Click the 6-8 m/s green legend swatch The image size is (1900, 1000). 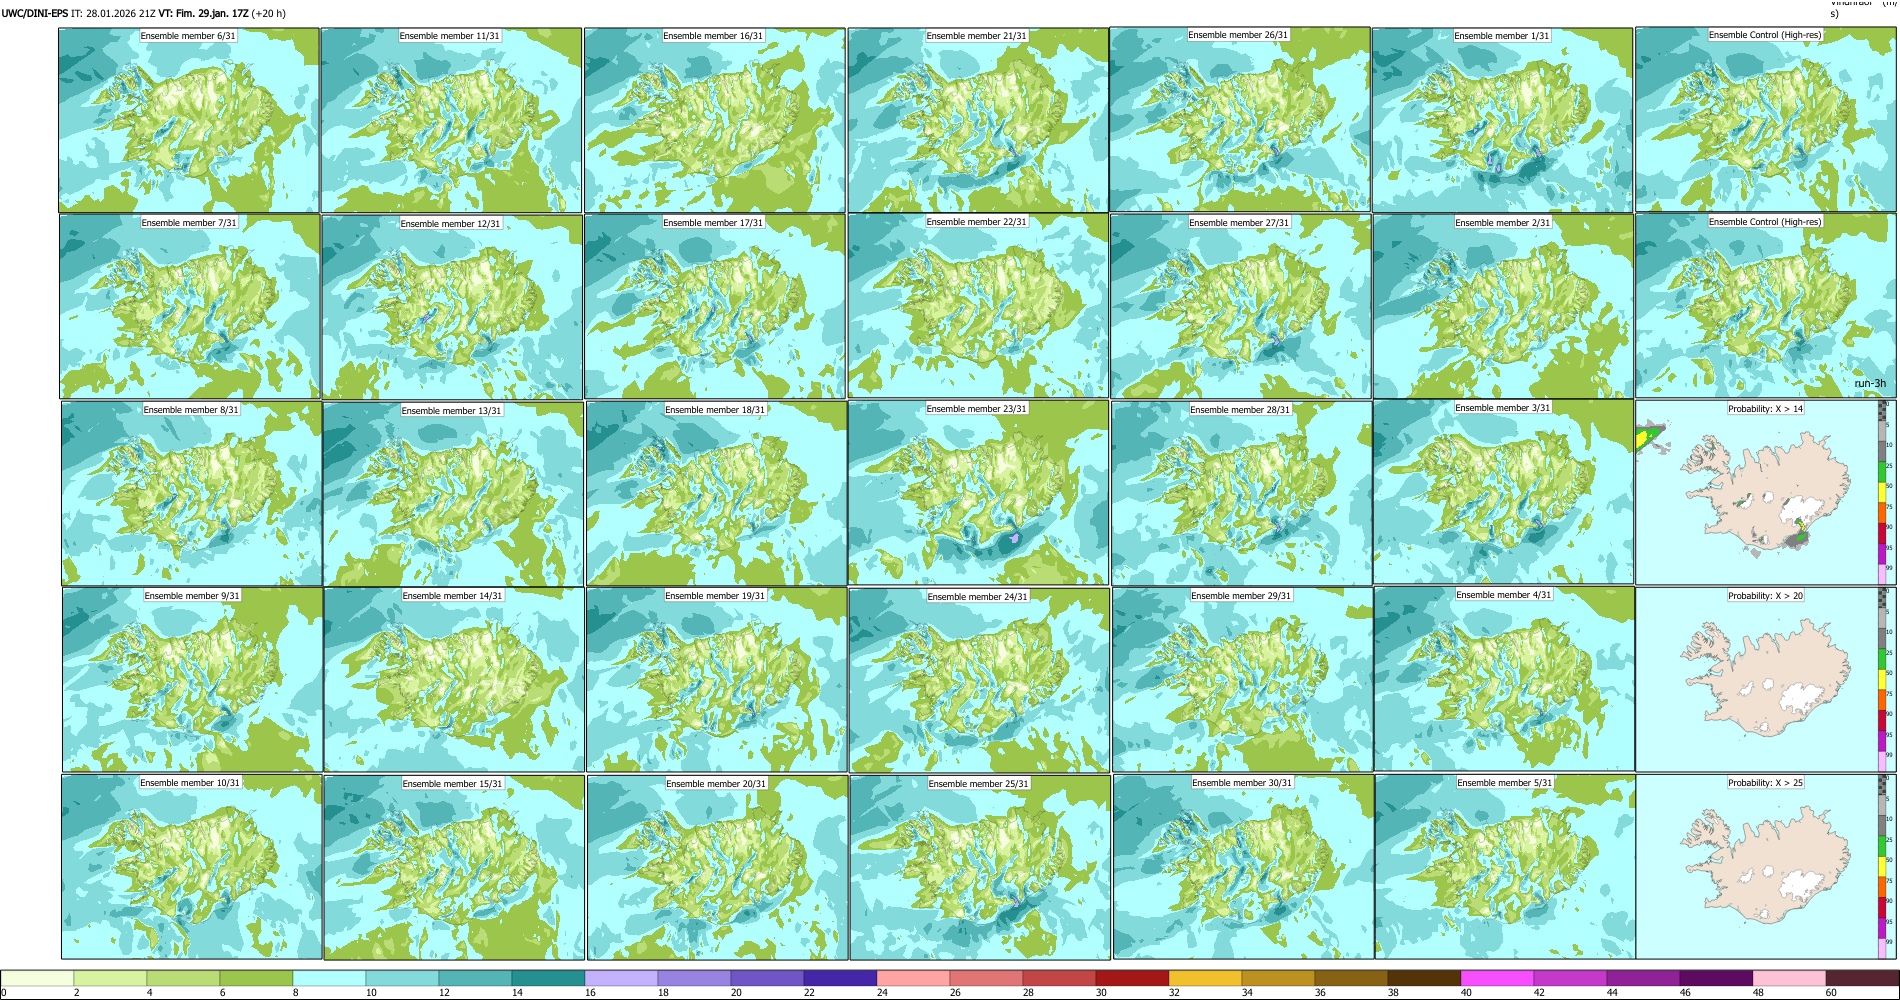coord(256,978)
